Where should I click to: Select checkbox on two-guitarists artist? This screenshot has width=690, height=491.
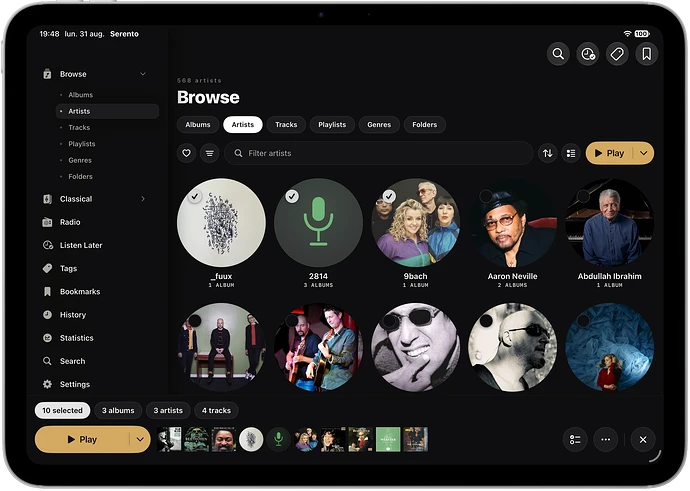pos(292,321)
